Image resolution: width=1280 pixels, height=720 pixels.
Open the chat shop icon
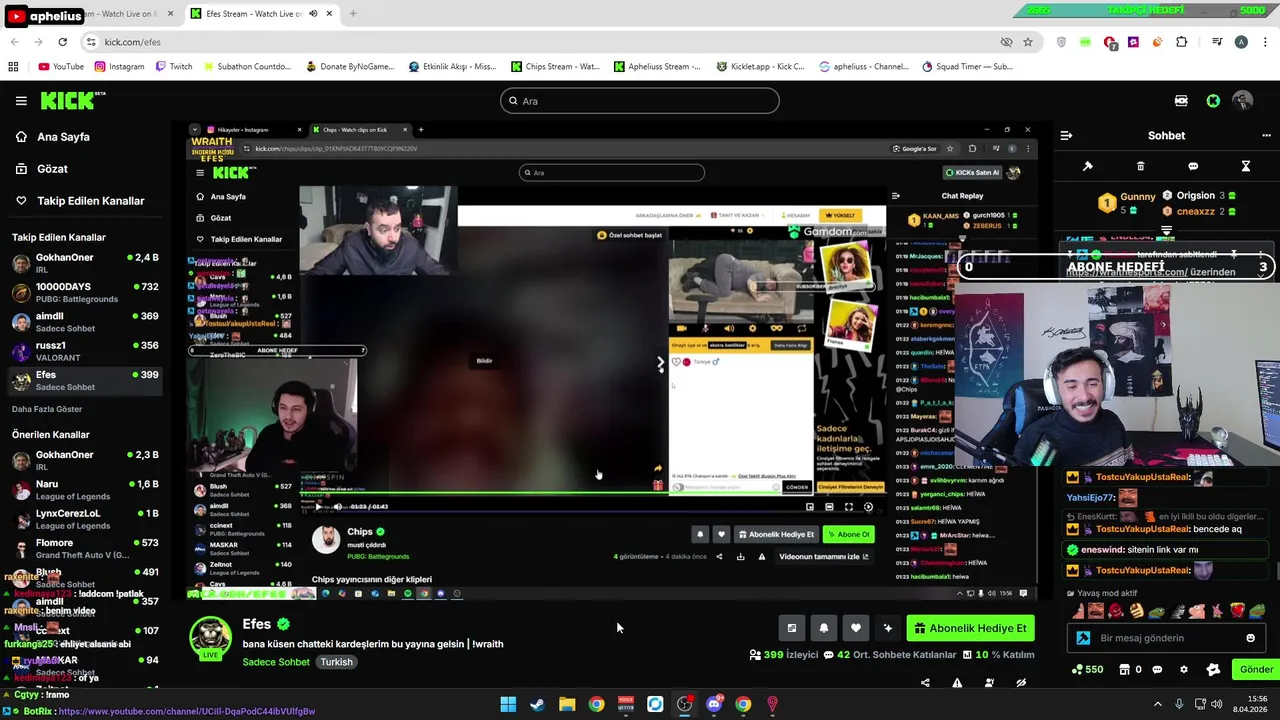[1124, 670]
